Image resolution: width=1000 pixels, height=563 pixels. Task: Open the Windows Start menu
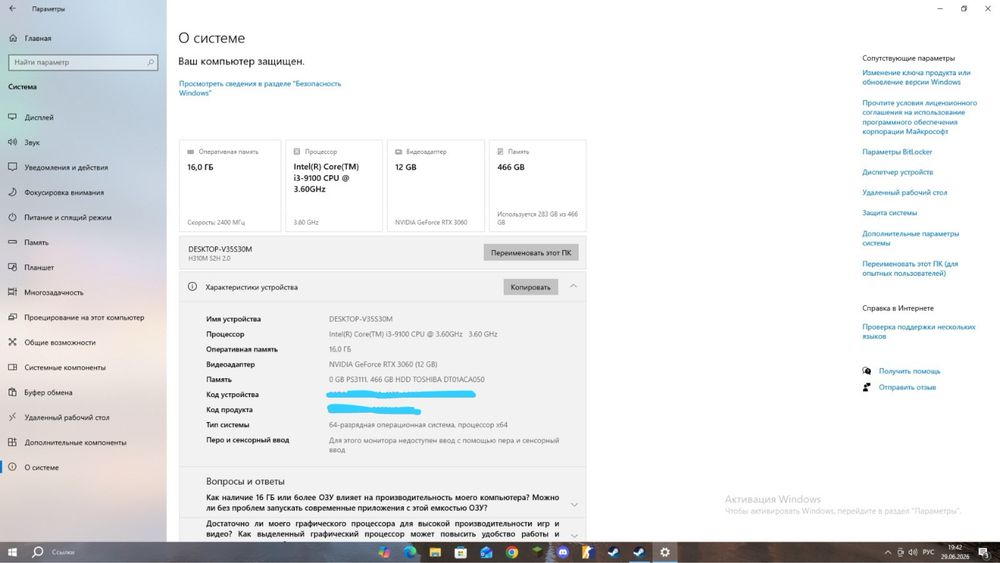(x=12, y=552)
